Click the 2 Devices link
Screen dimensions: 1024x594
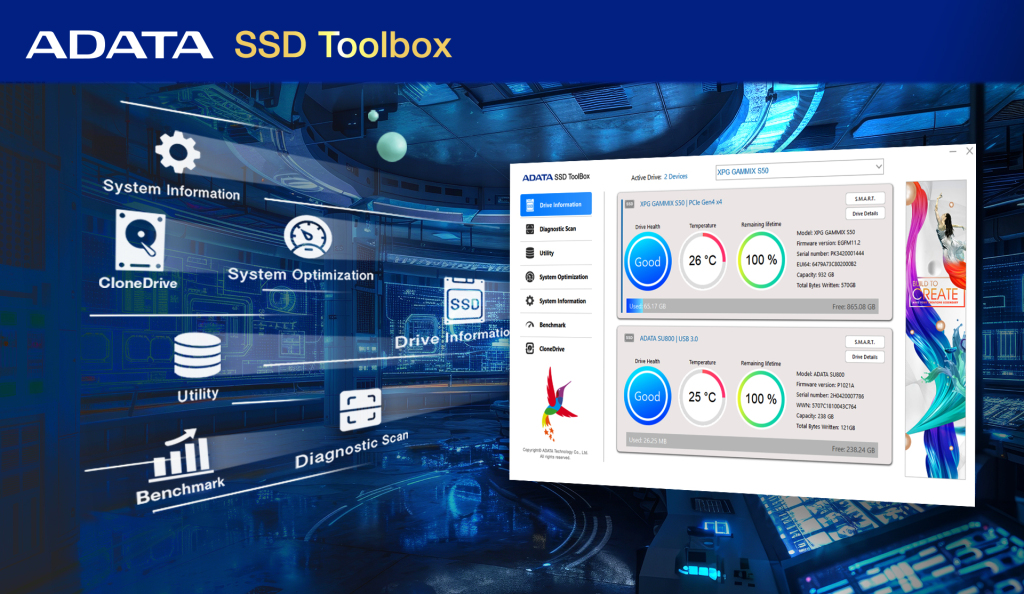coord(676,176)
